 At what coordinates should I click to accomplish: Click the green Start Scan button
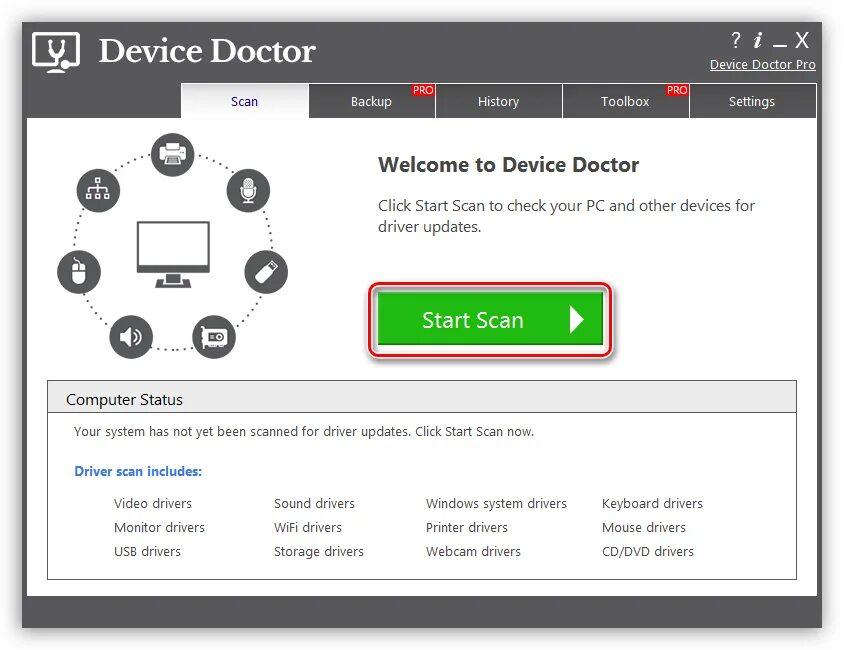[x=490, y=320]
